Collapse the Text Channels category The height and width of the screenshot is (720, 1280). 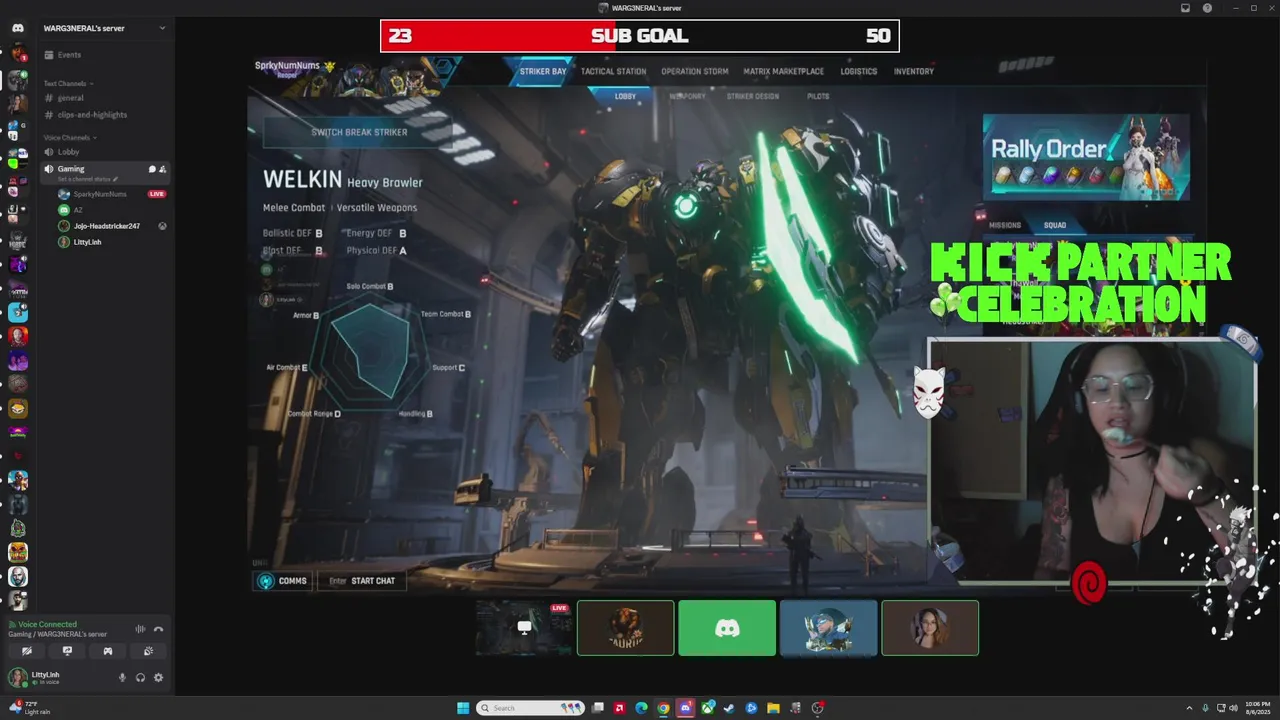[68, 83]
